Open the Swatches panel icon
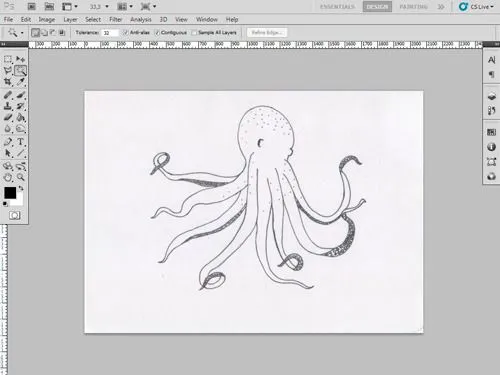Viewport: 500px width, 375px height. [491, 132]
